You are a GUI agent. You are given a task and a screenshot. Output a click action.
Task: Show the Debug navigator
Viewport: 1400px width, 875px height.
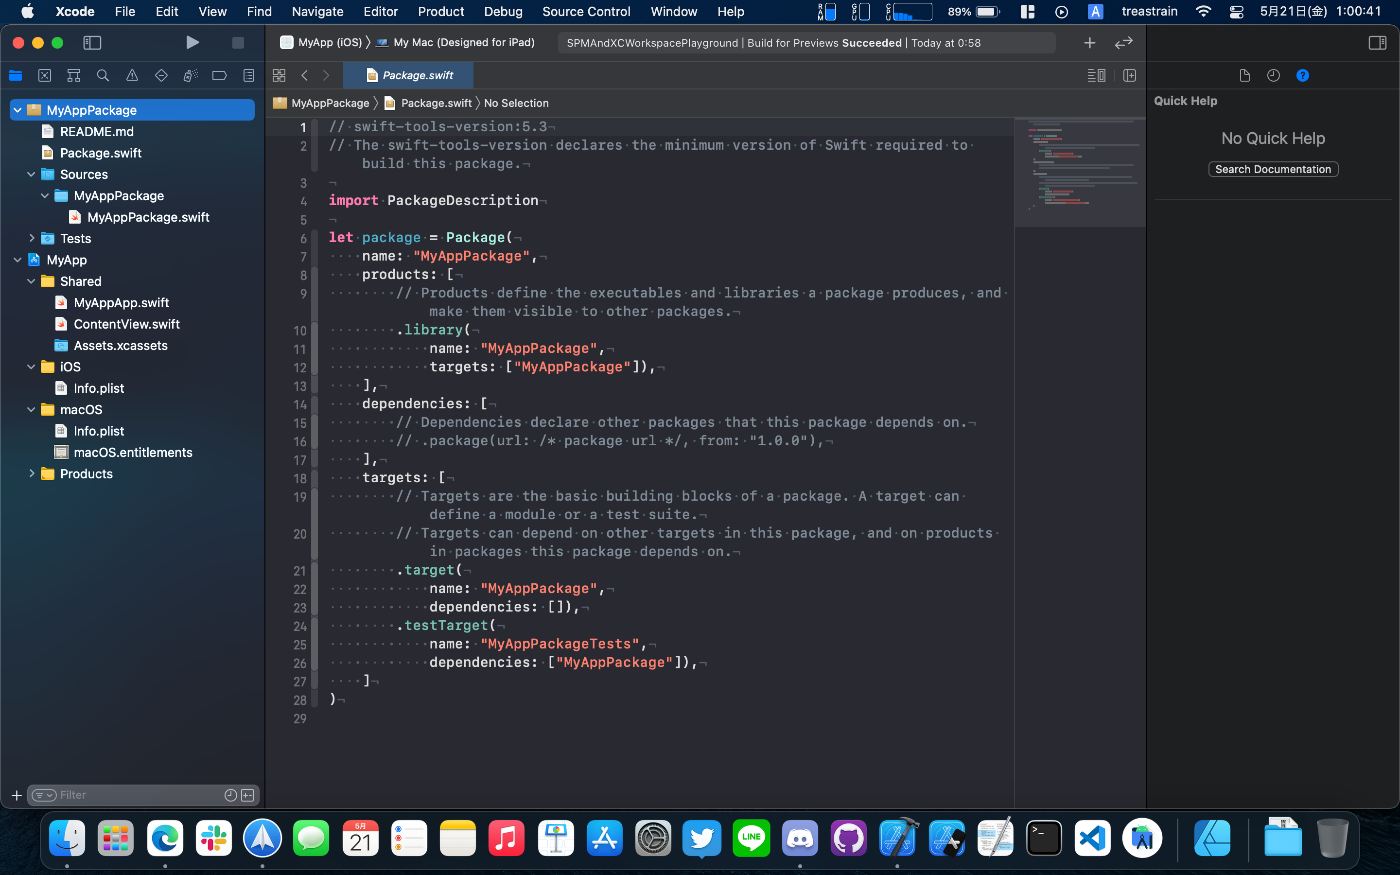pyautogui.click(x=190, y=75)
